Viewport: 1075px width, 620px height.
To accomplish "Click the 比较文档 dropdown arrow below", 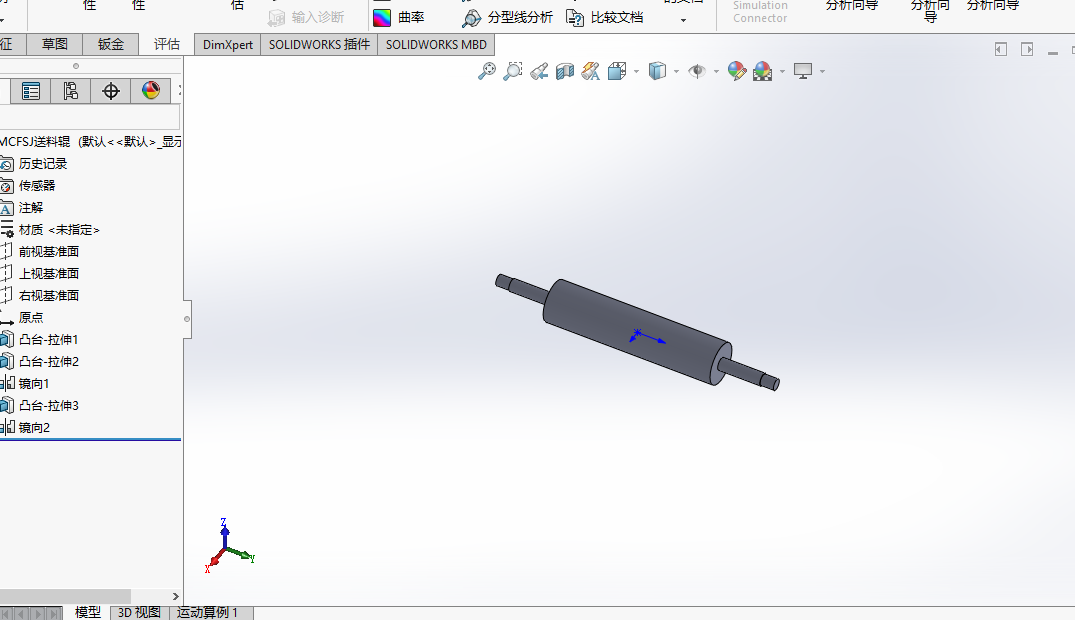I will pyautogui.click(x=683, y=21).
